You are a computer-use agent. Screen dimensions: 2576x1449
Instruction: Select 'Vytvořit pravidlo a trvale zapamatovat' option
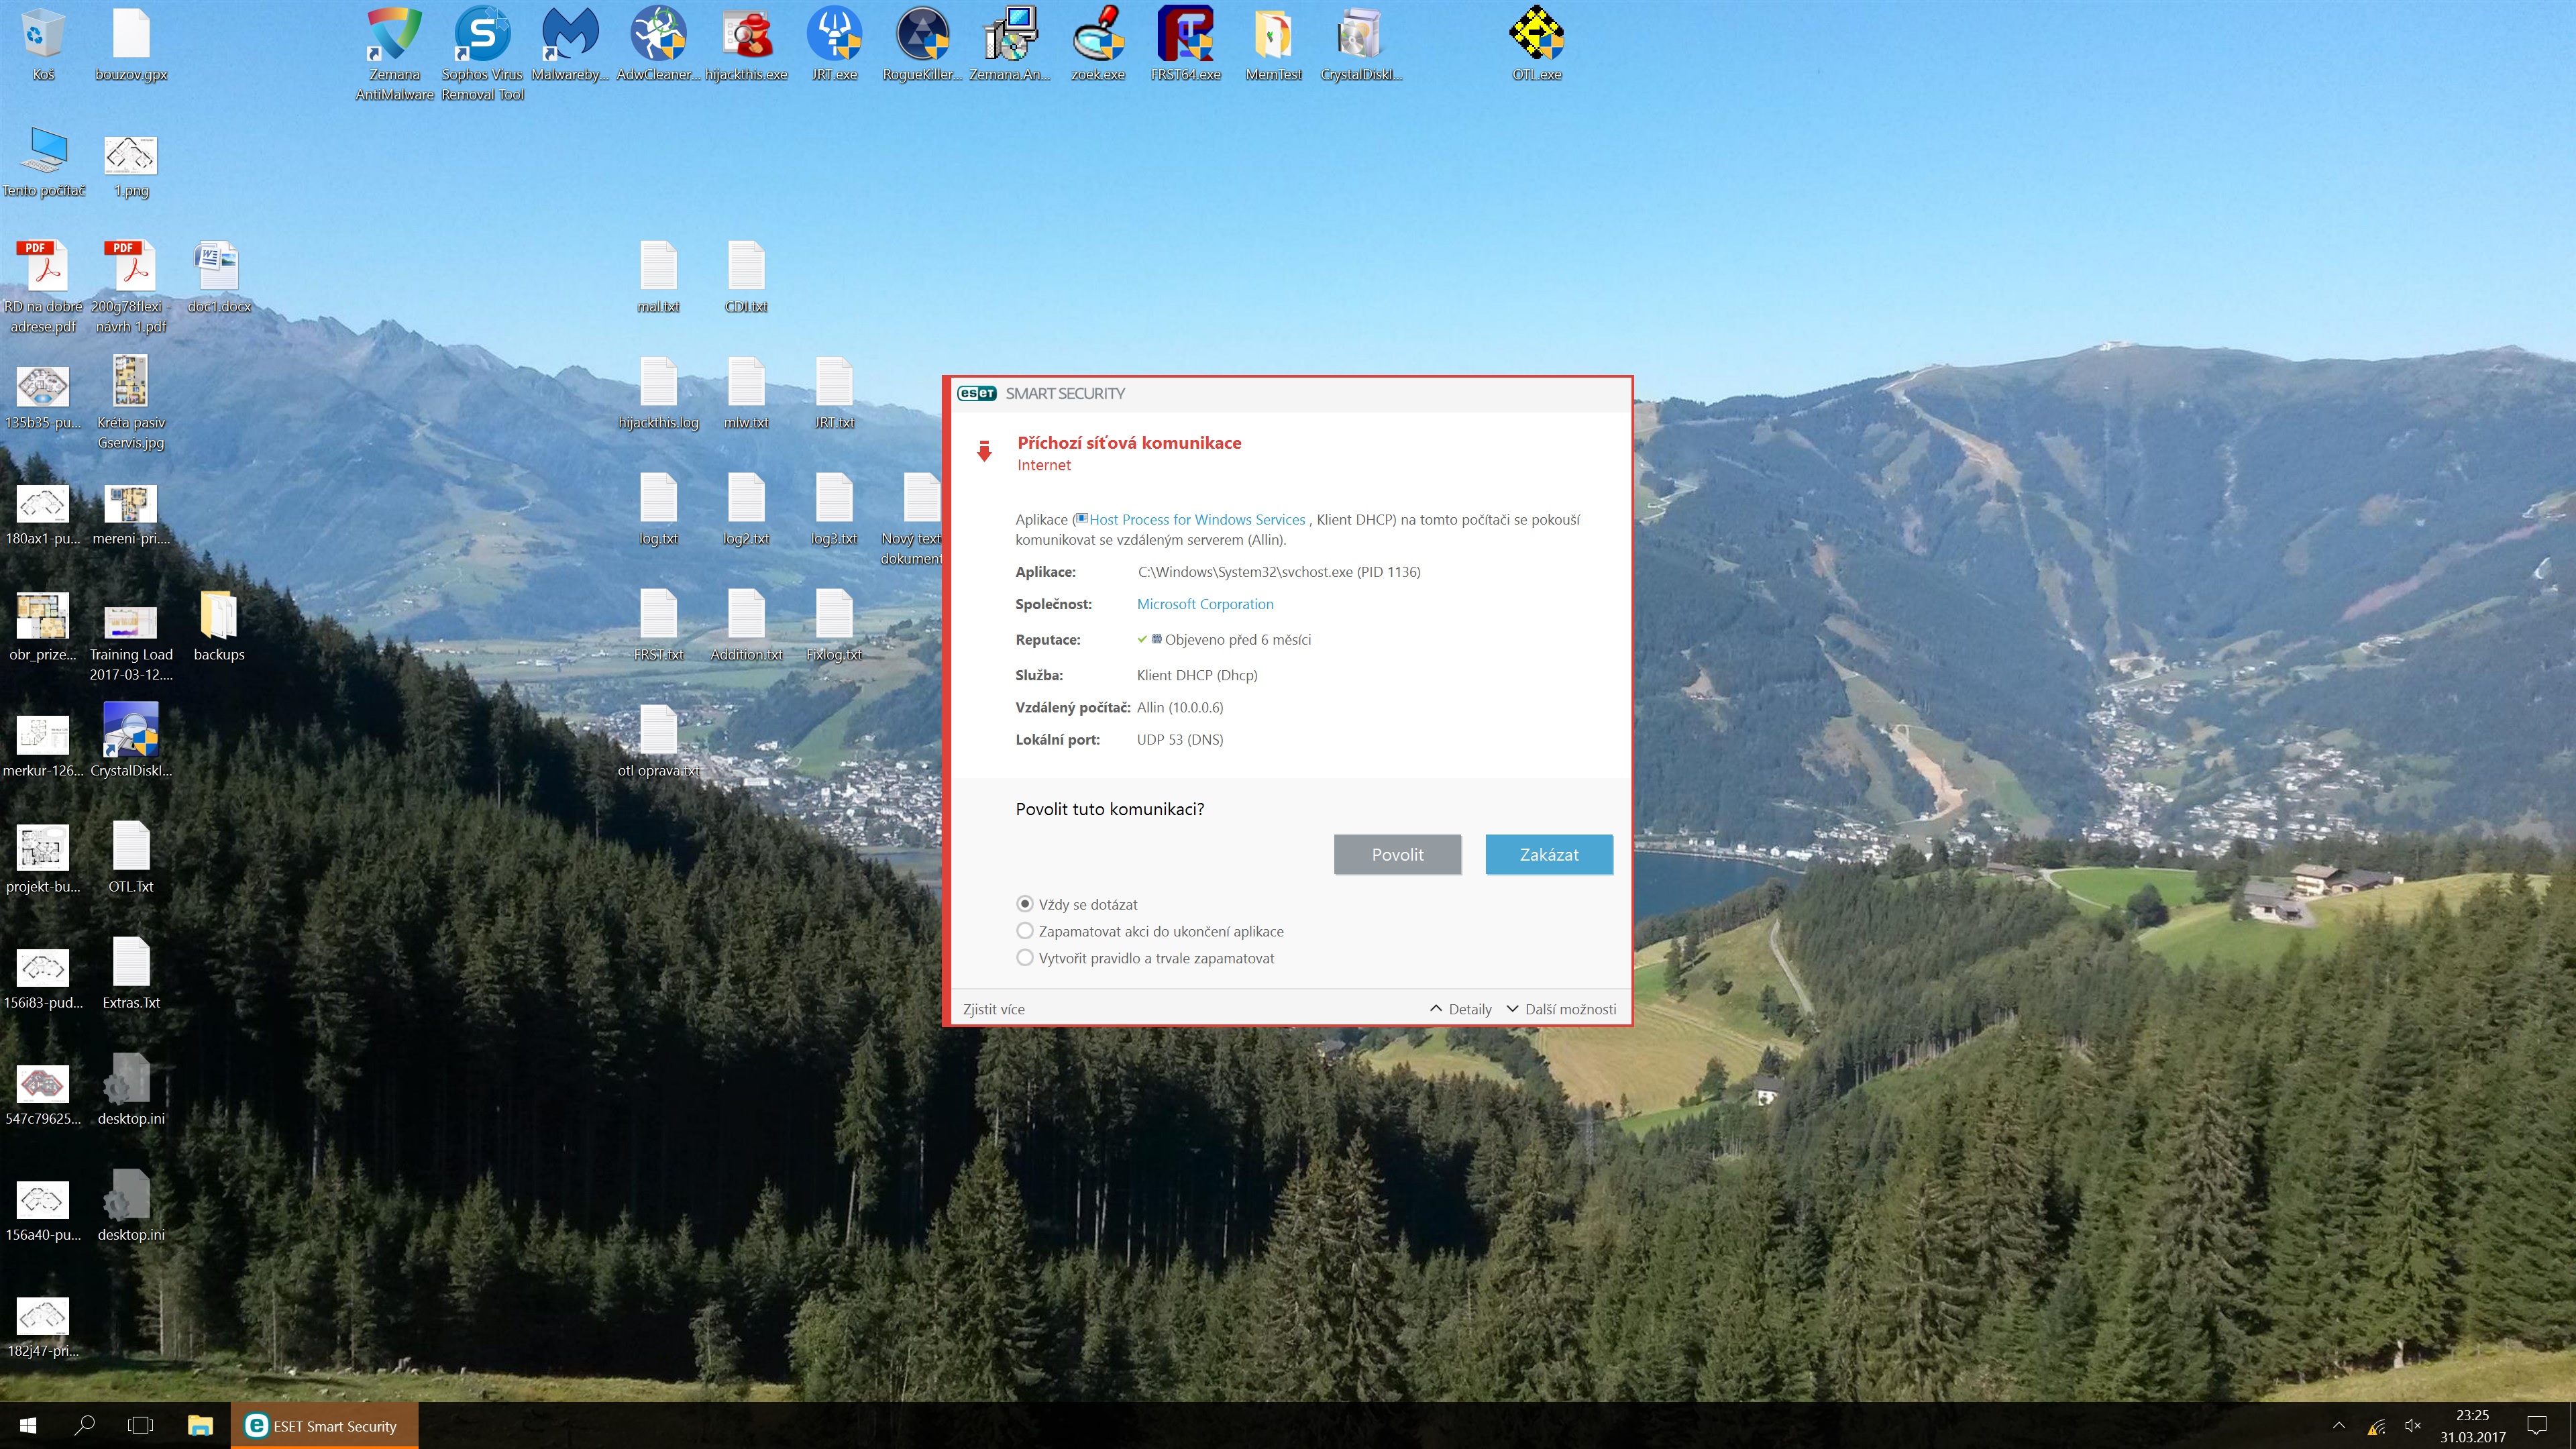(1025, 958)
